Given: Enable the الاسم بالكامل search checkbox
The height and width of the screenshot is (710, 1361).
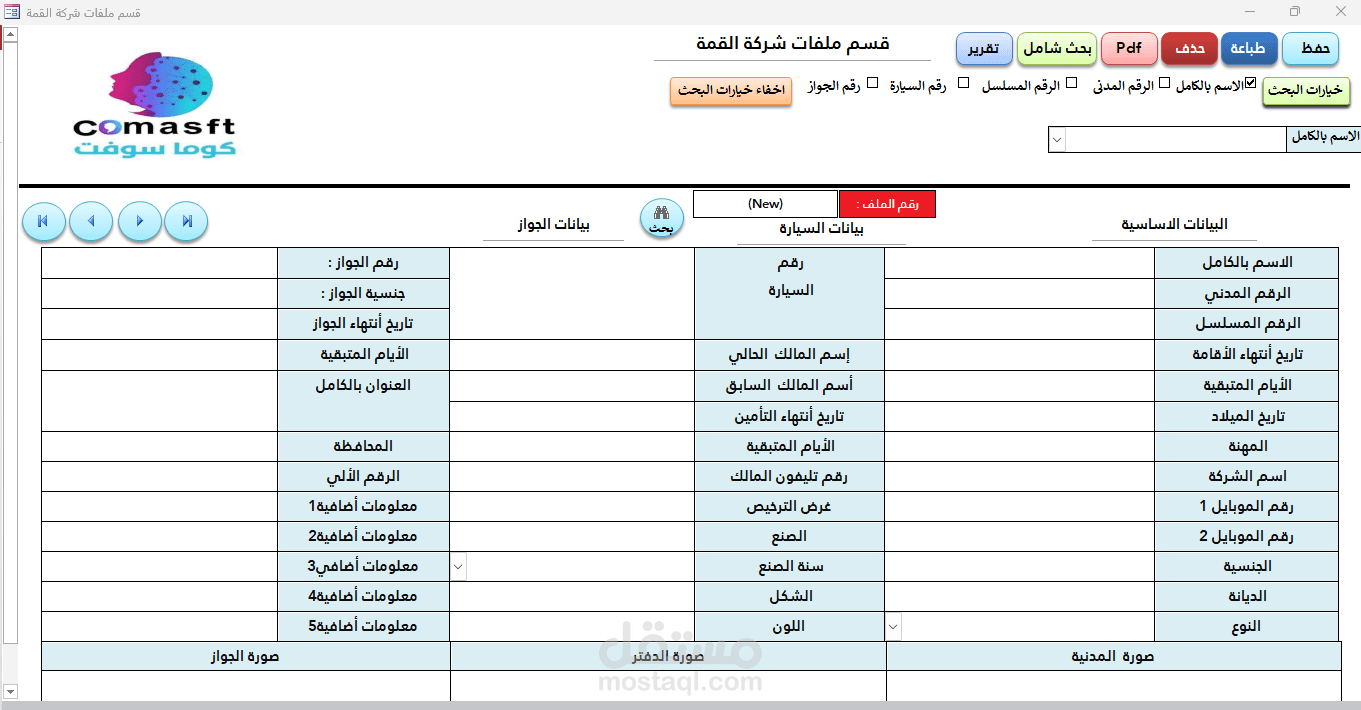Looking at the screenshot, I should click(x=1250, y=84).
